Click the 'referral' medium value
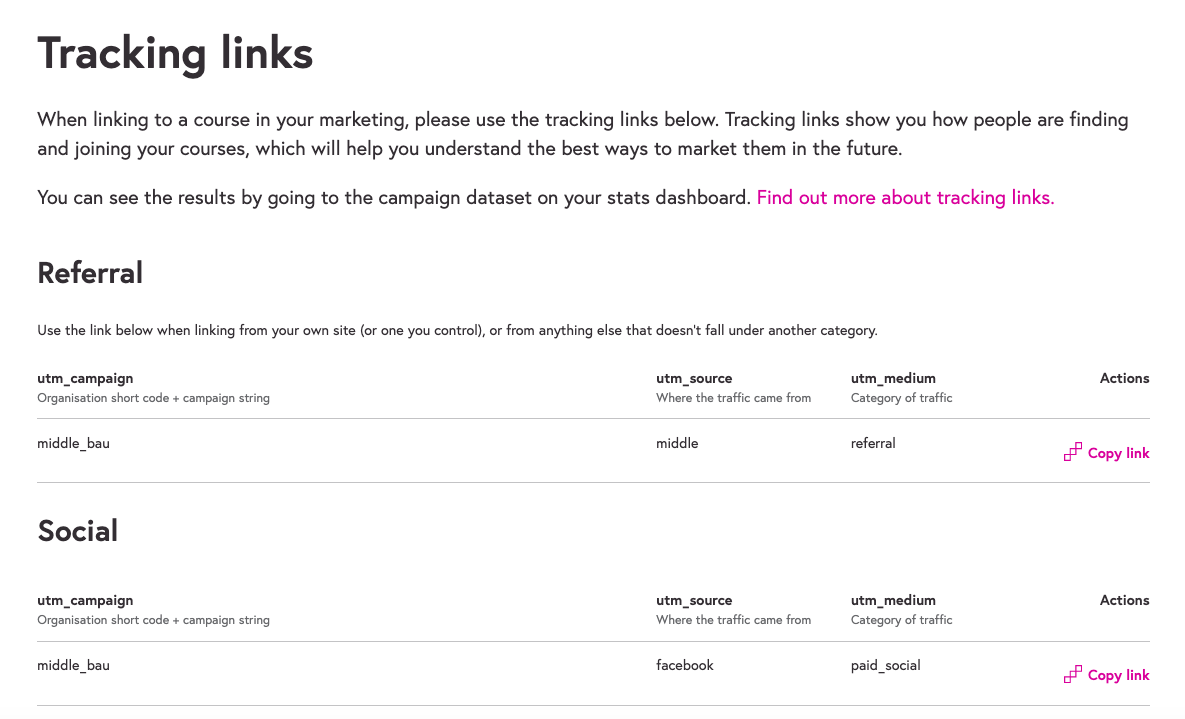 [873, 443]
